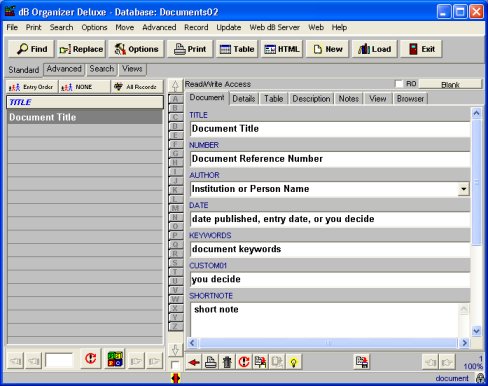This screenshot has width=488, height=386.
Task: Click the red double arrow splitter icon in status bar
Action: pos(175,378)
